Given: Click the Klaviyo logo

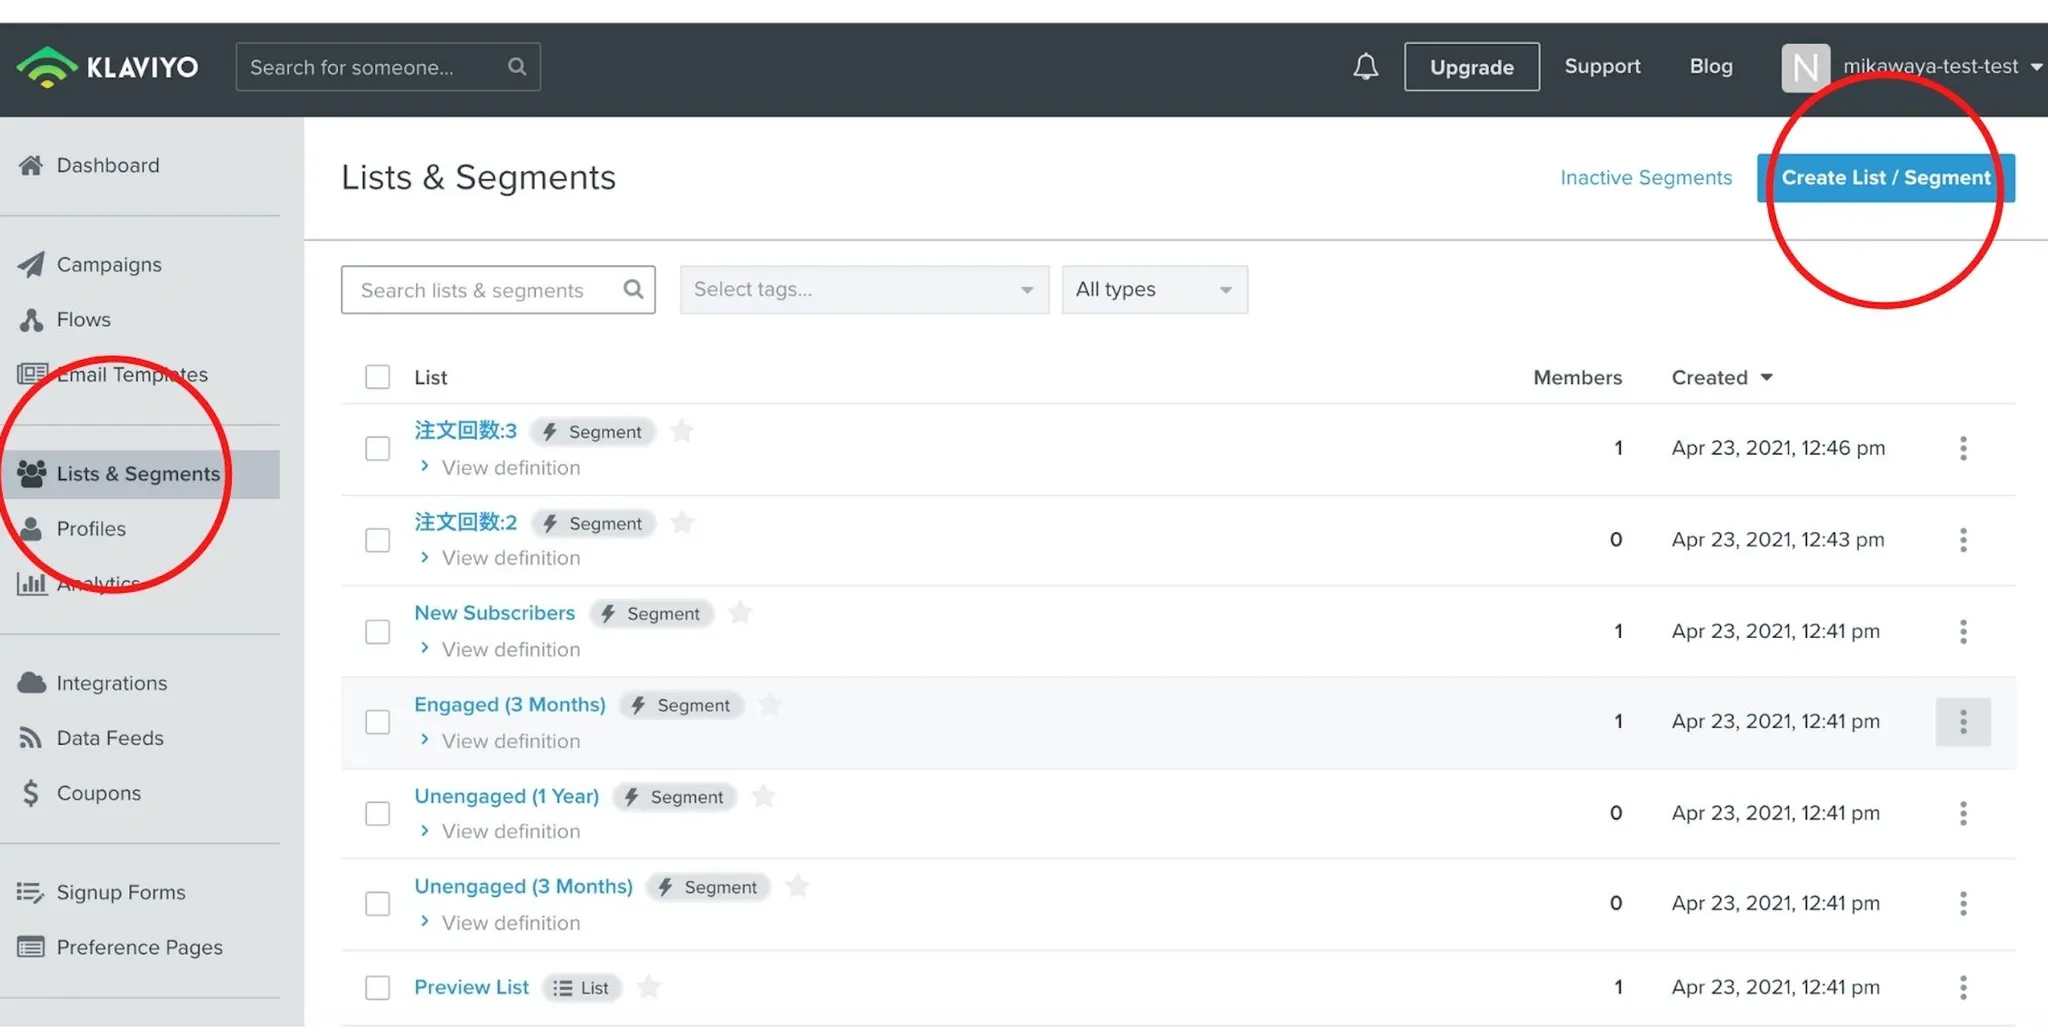Looking at the screenshot, I should [x=107, y=67].
